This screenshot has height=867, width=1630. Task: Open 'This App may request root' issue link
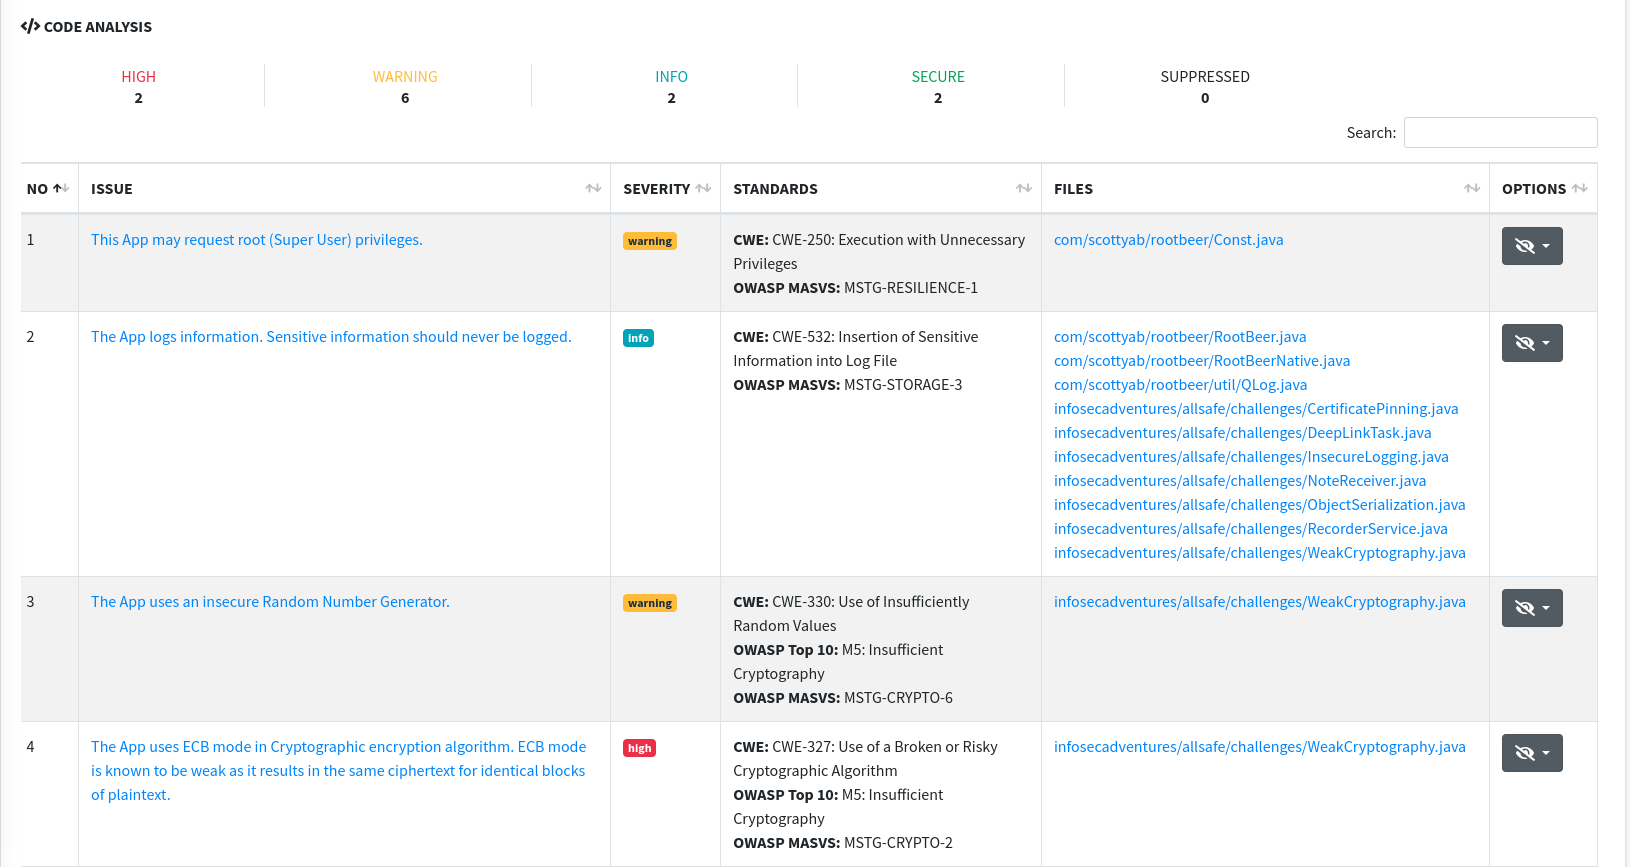click(x=256, y=240)
